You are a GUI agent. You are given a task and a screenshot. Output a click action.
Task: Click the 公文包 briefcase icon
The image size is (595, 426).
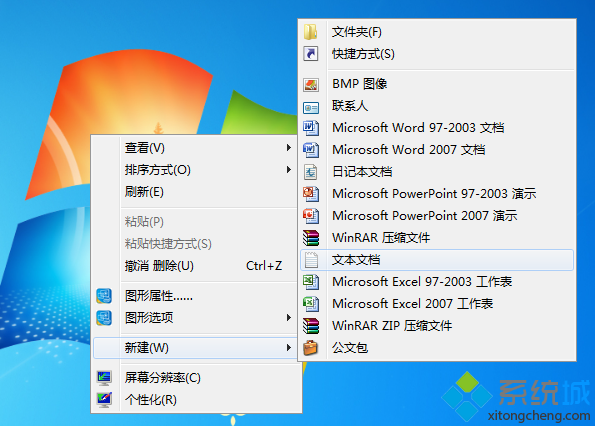tap(311, 348)
